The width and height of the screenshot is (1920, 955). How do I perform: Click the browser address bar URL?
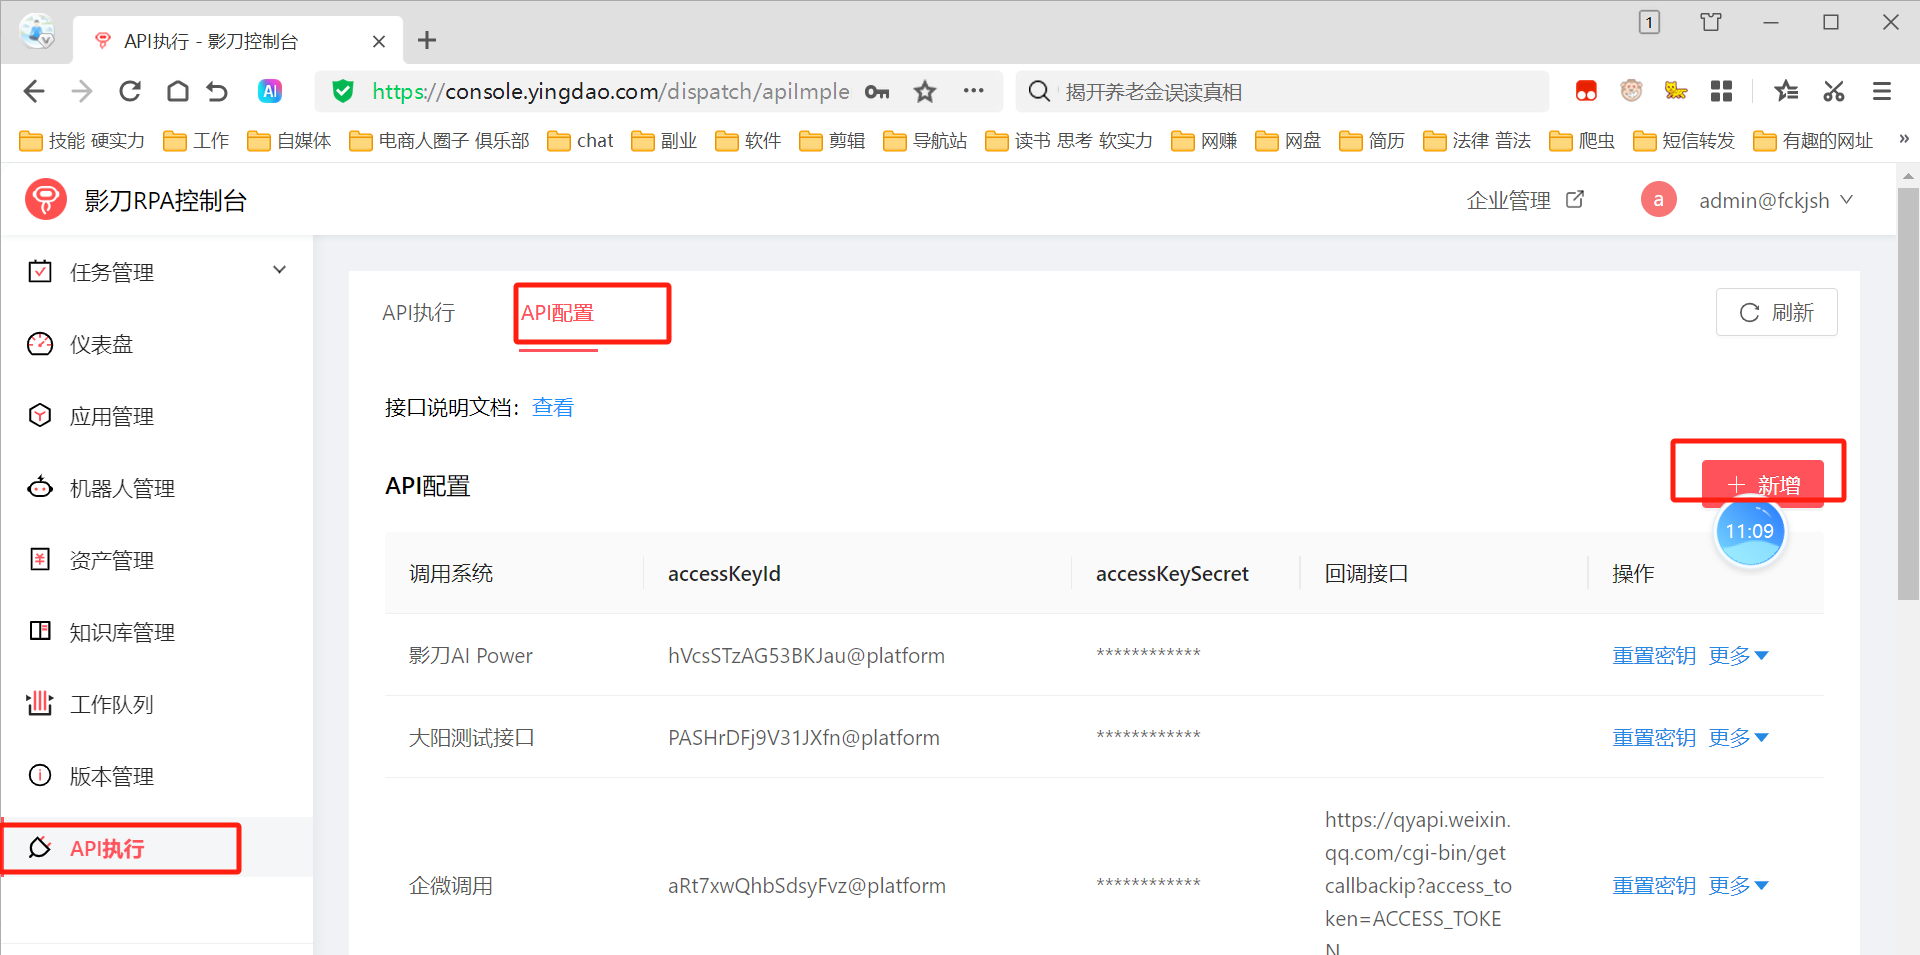click(610, 92)
